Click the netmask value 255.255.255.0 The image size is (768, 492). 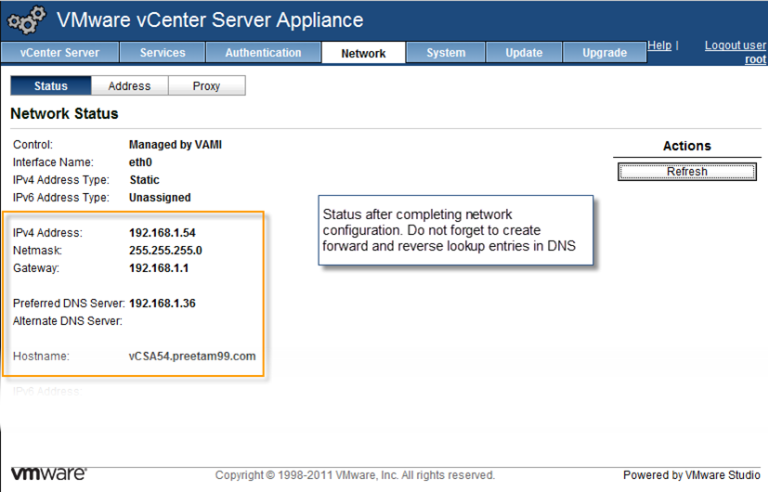tap(166, 250)
